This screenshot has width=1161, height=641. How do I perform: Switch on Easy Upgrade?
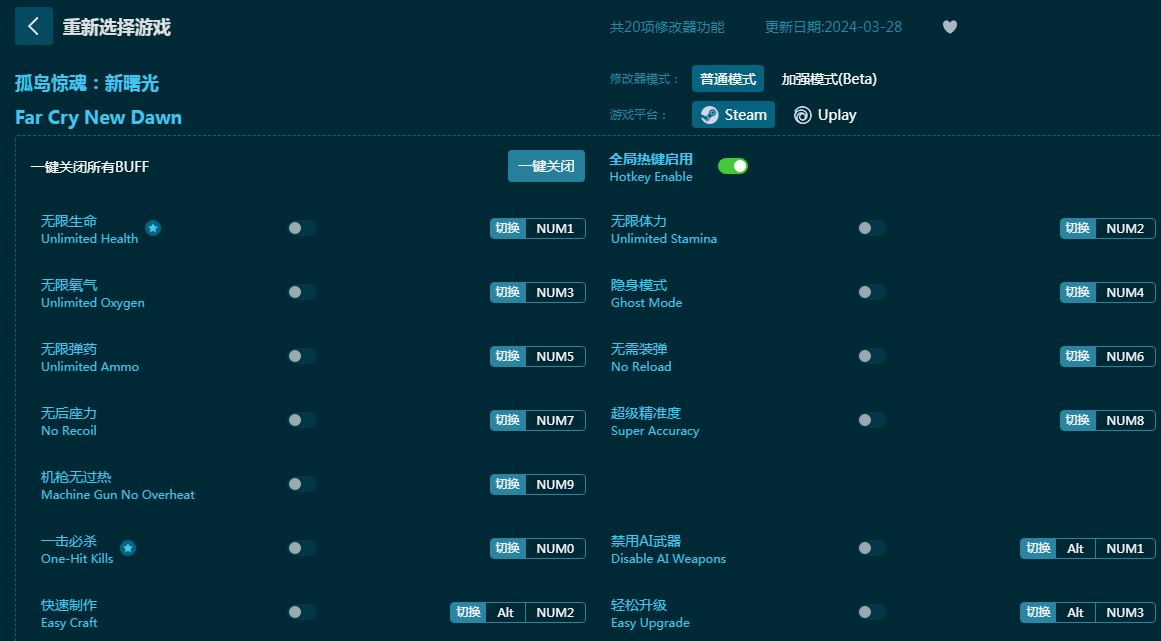[871, 612]
